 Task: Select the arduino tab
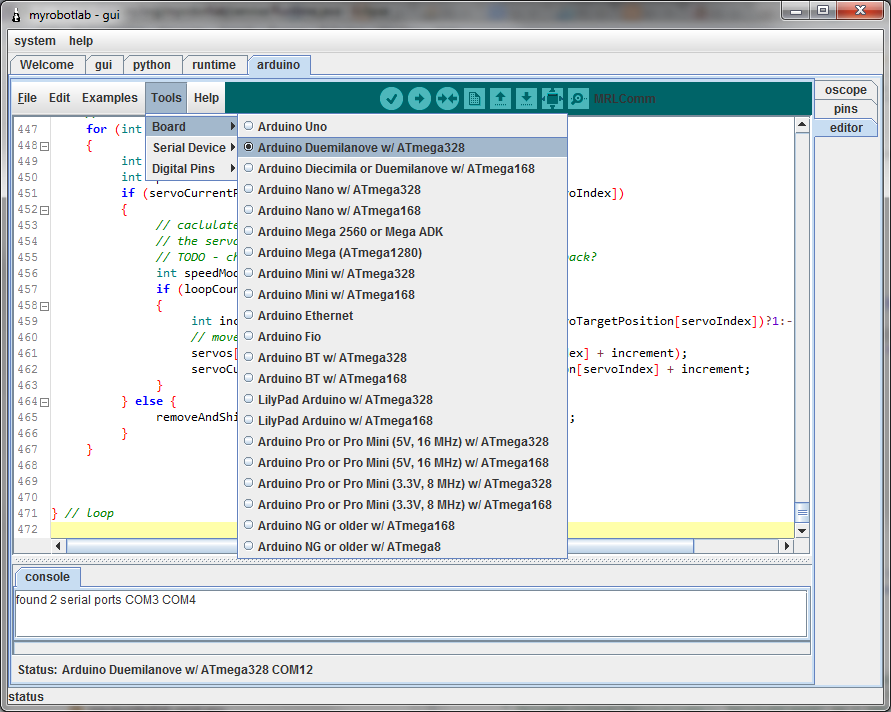(278, 65)
